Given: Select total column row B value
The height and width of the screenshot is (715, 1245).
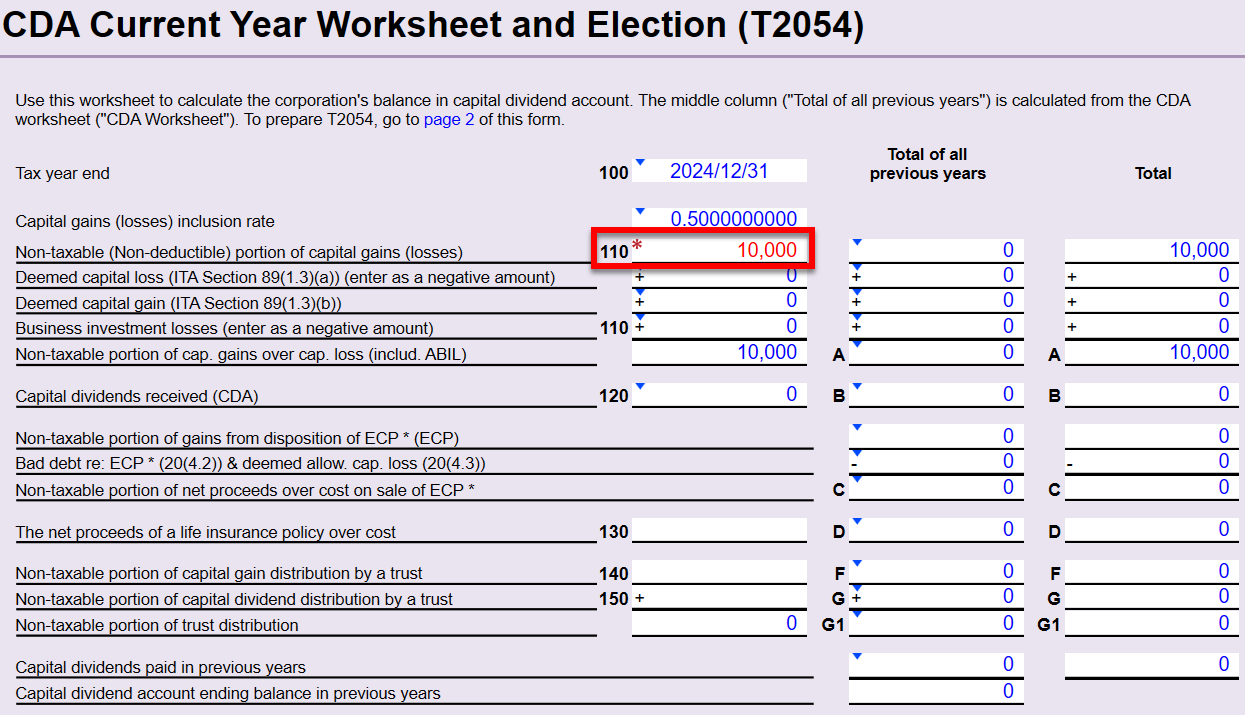Looking at the screenshot, I should (x=1152, y=394).
